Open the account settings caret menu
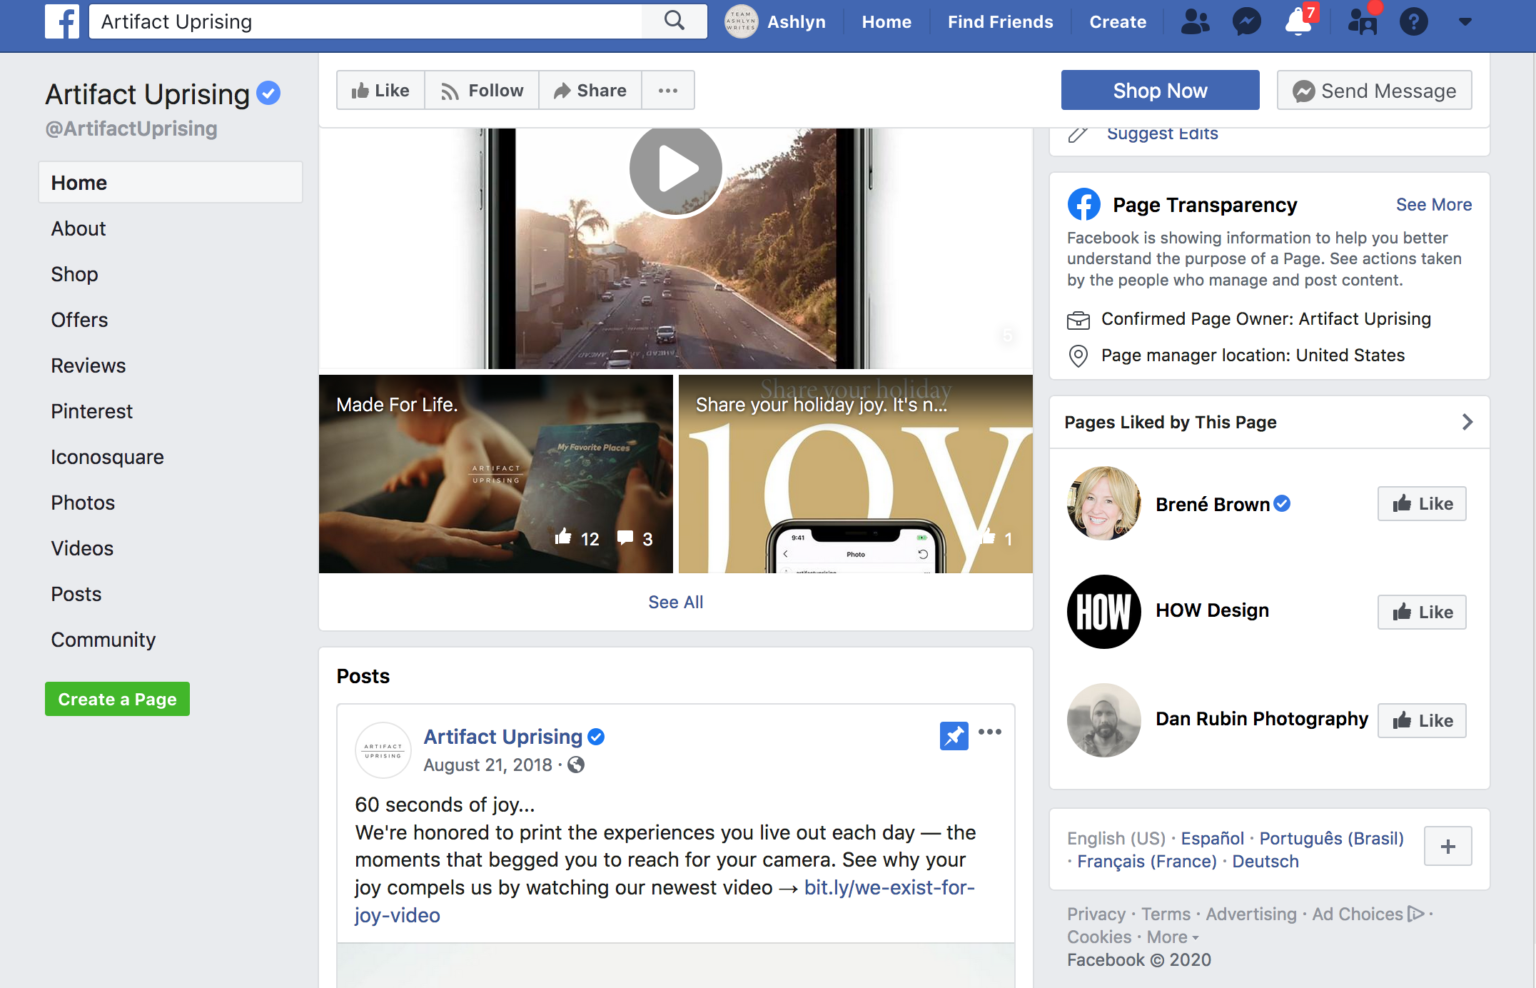 (1464, 21)
